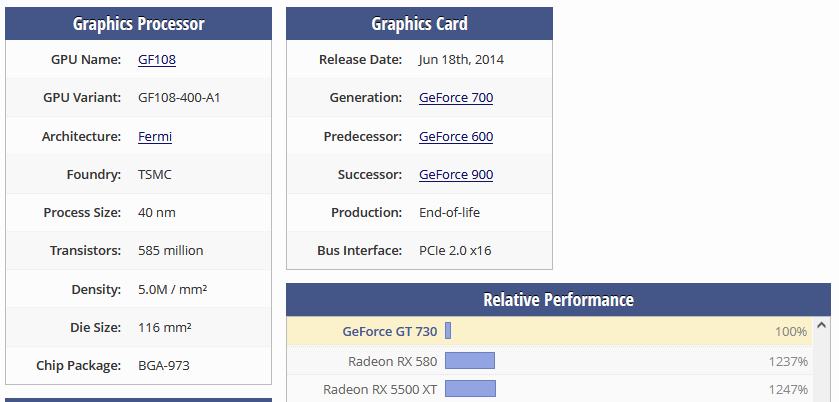This screenshot has width=839, height=402.
Task: Open the GeForce 900 successor link
Action: point(456,175)
